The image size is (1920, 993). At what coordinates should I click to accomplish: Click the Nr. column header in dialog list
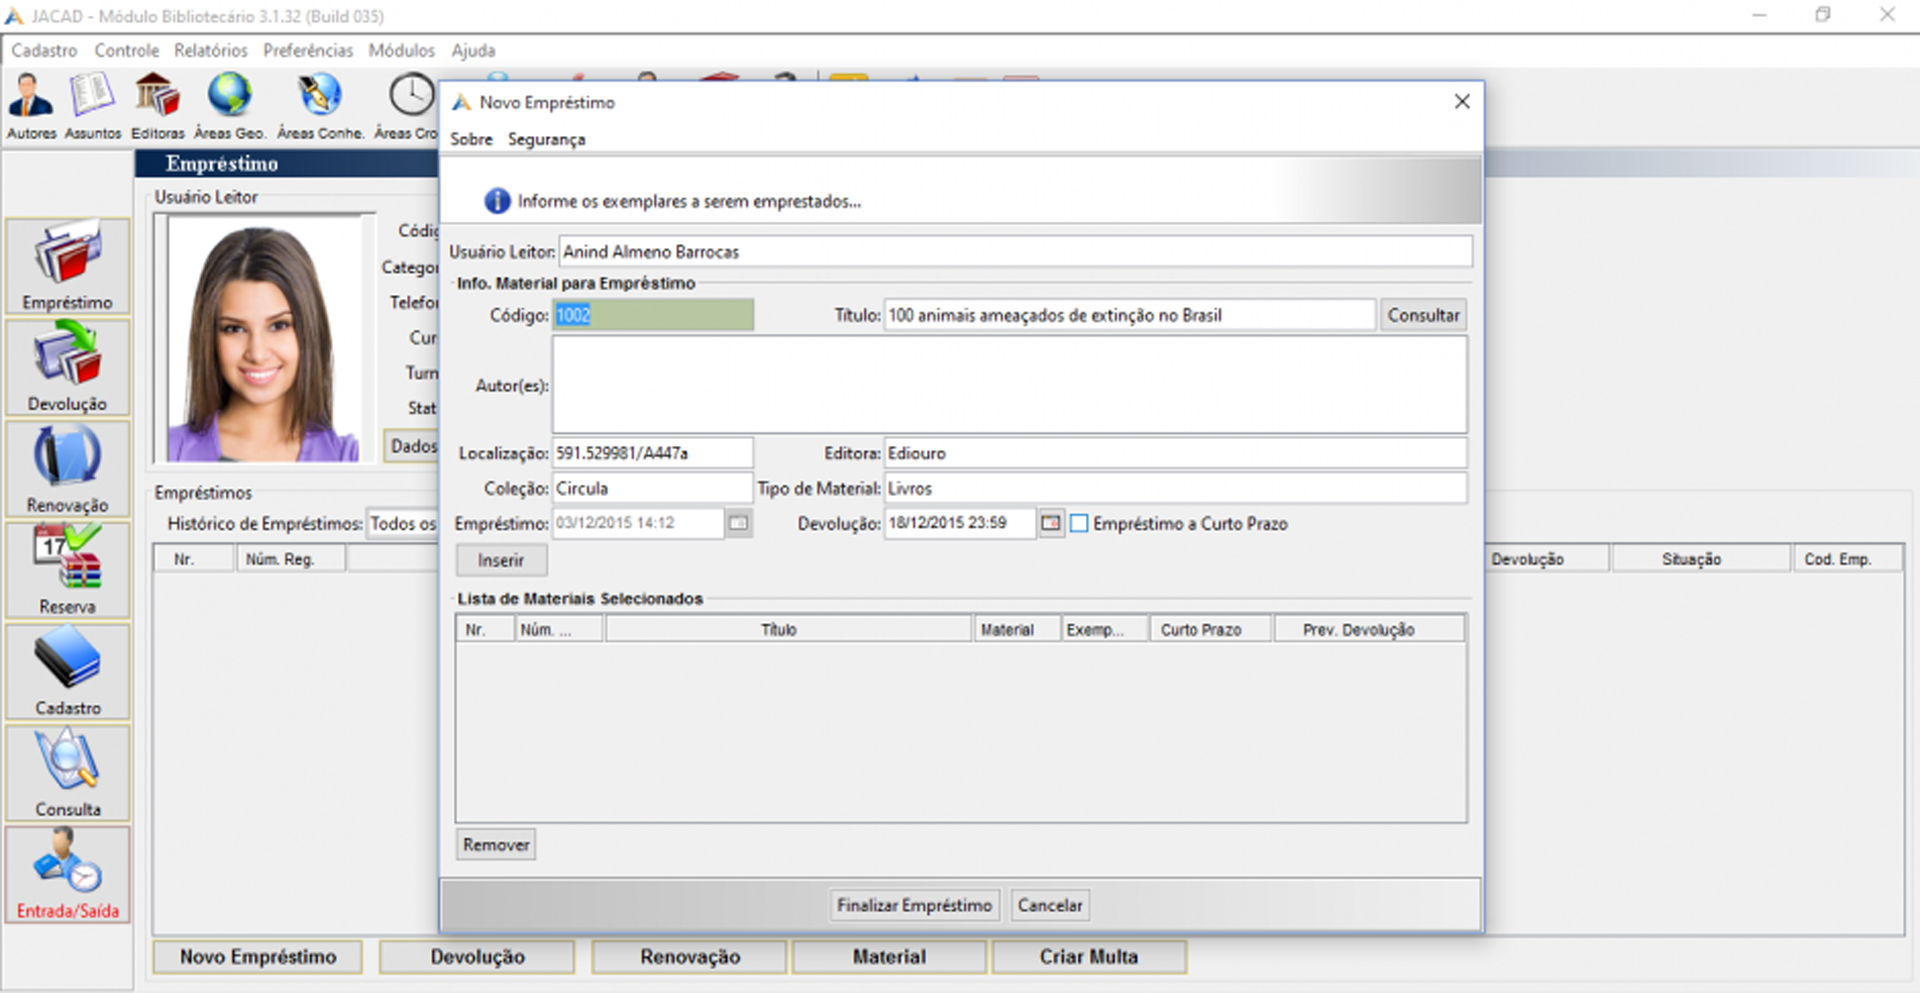click(484, 630)
